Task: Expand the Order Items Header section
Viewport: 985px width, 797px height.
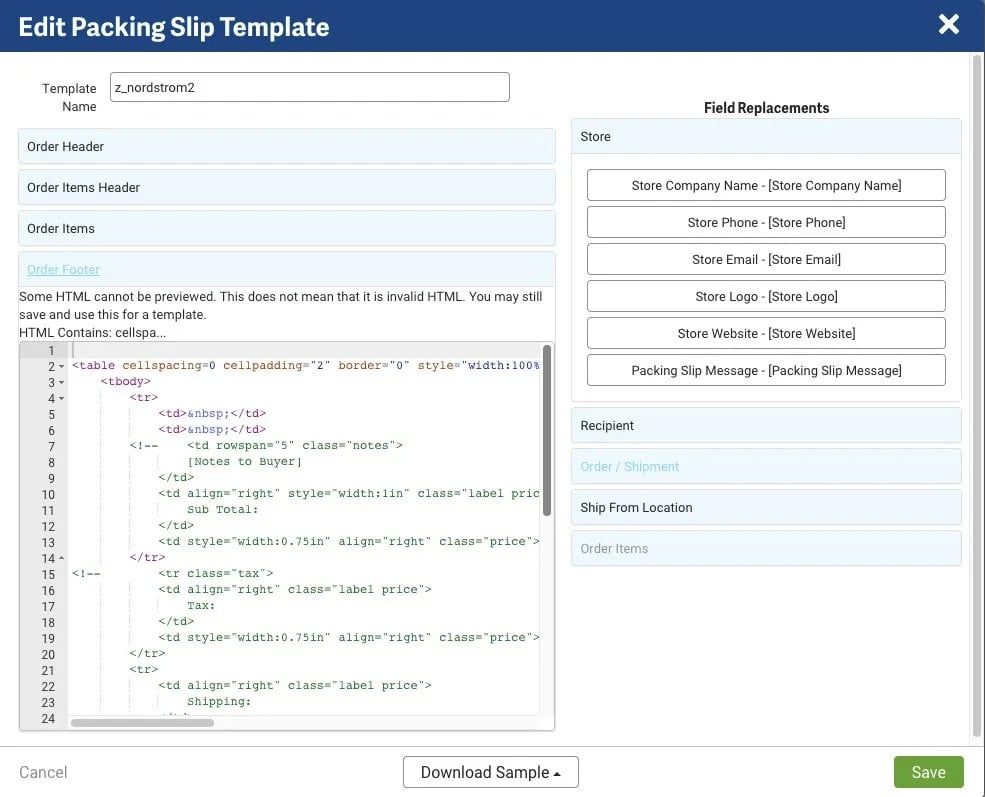Action: click(287, 186)
